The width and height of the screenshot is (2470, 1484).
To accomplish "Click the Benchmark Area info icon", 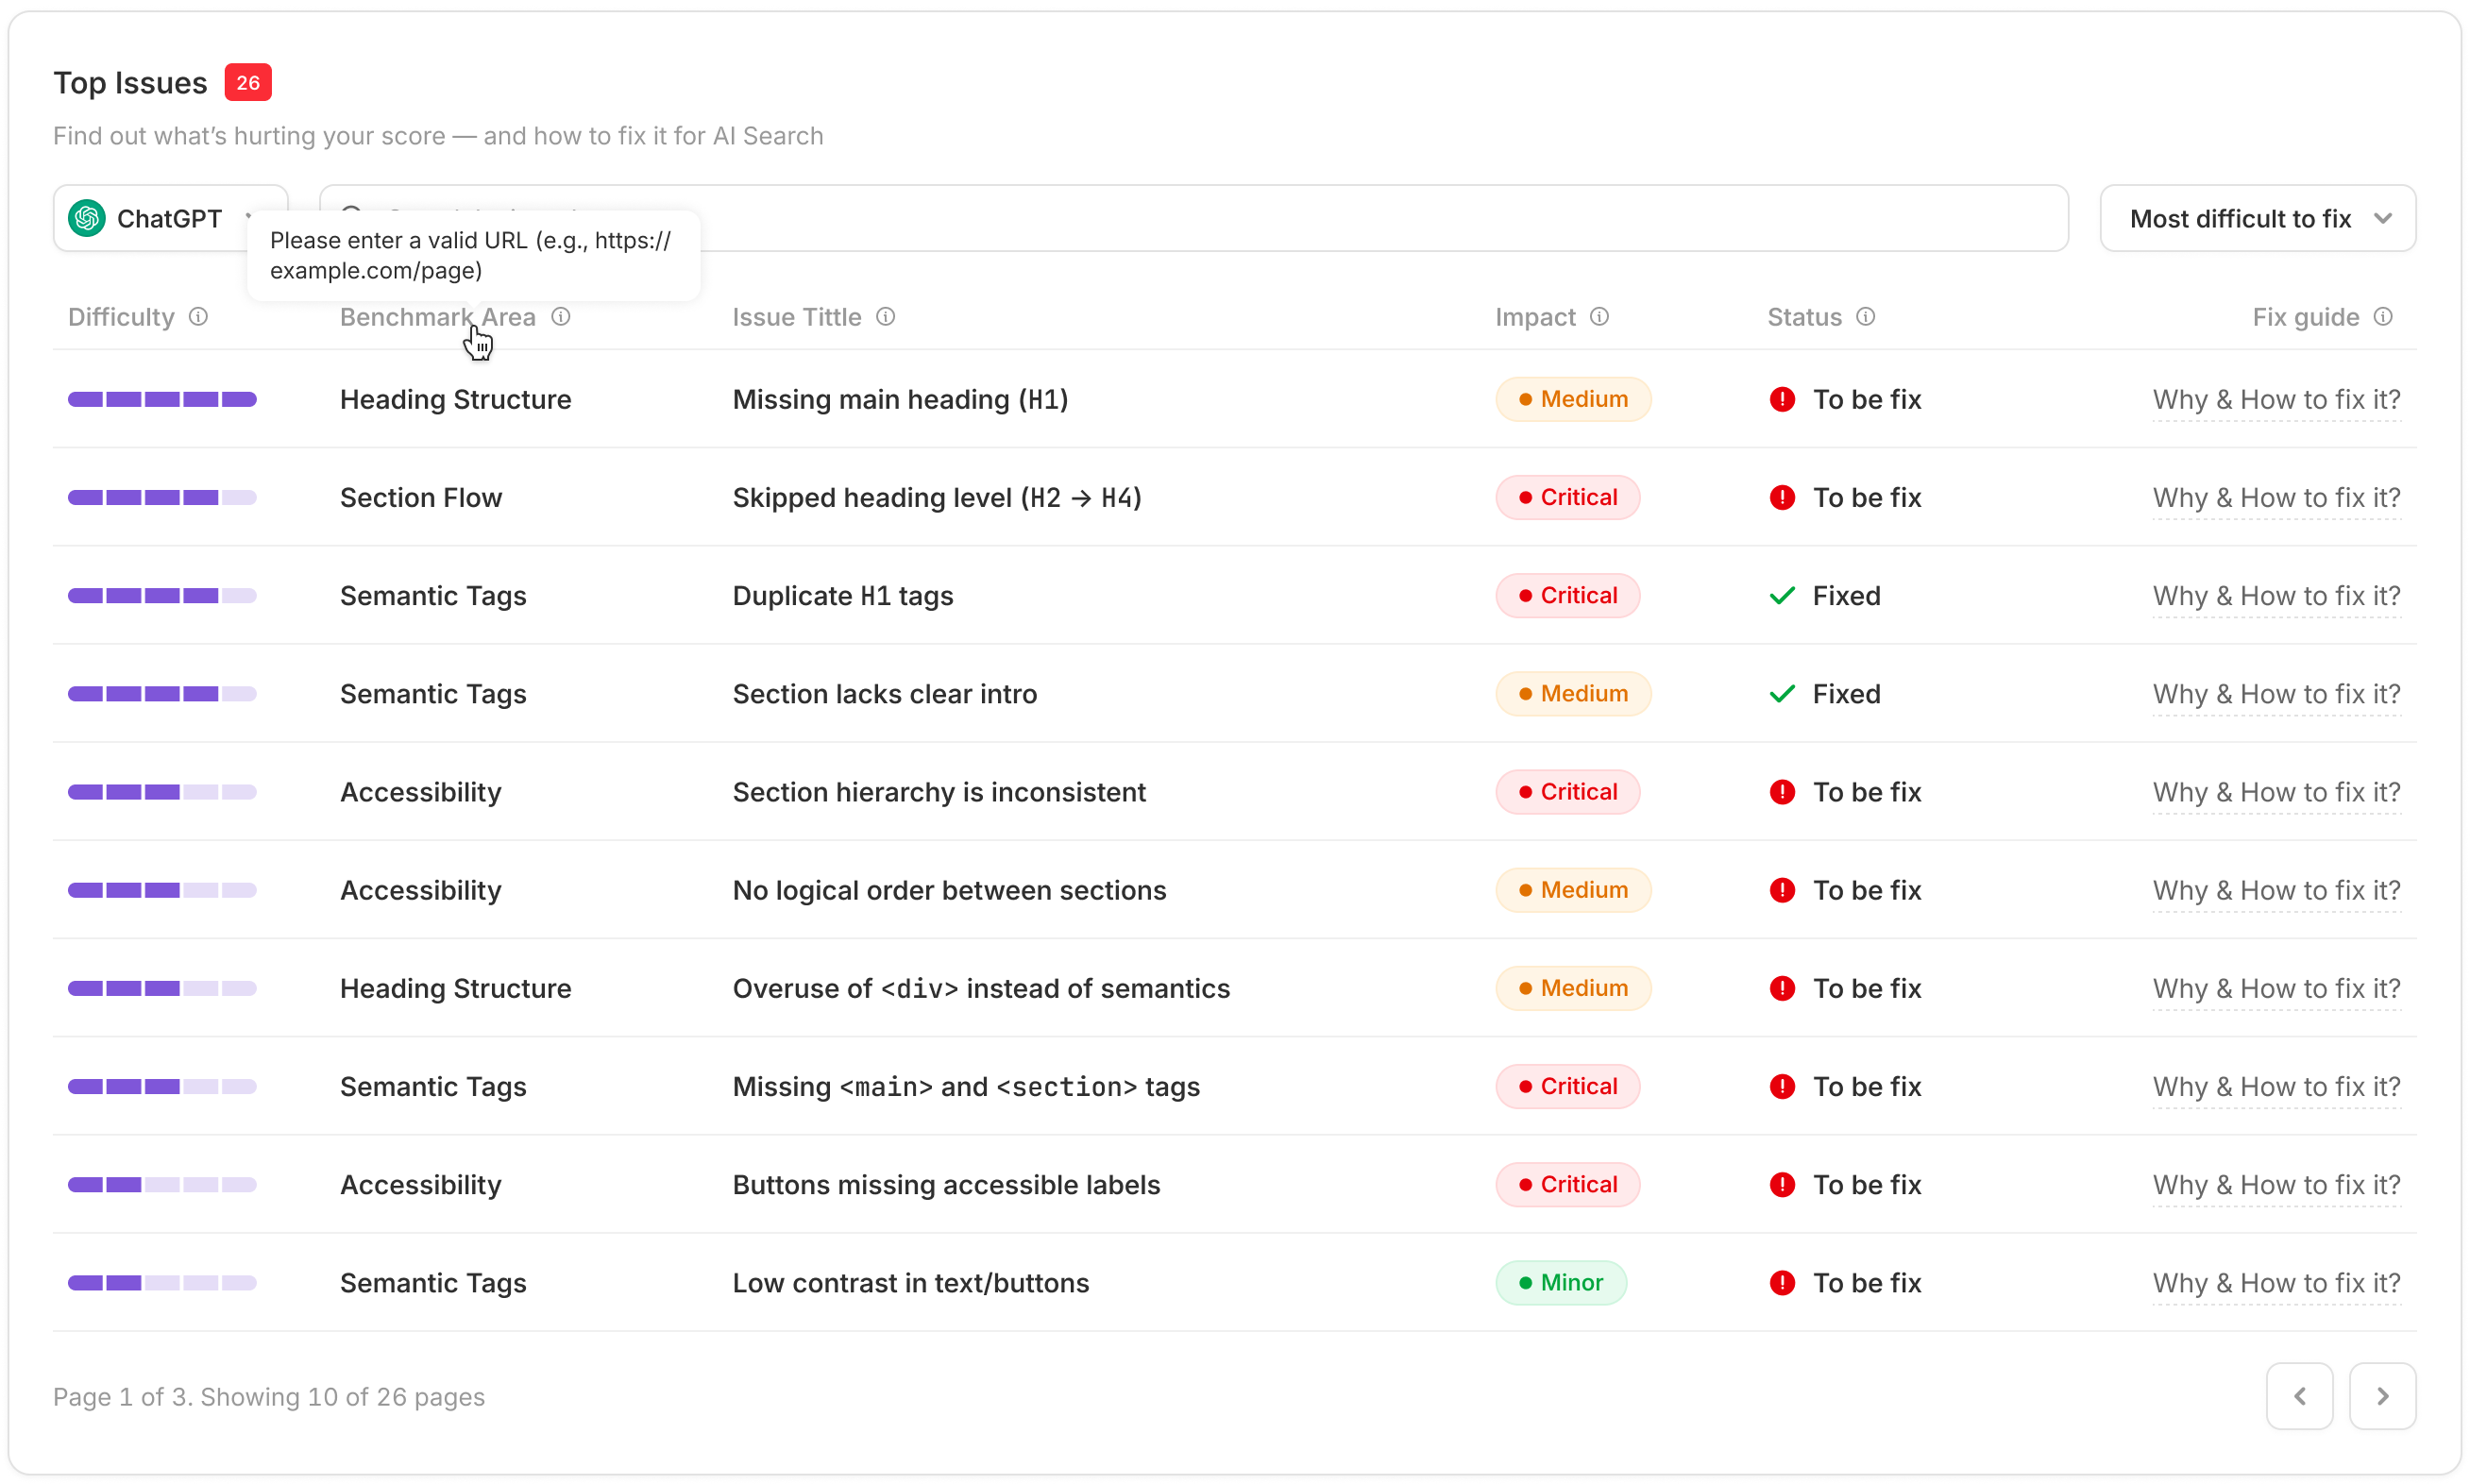I will tap(560, 317).
